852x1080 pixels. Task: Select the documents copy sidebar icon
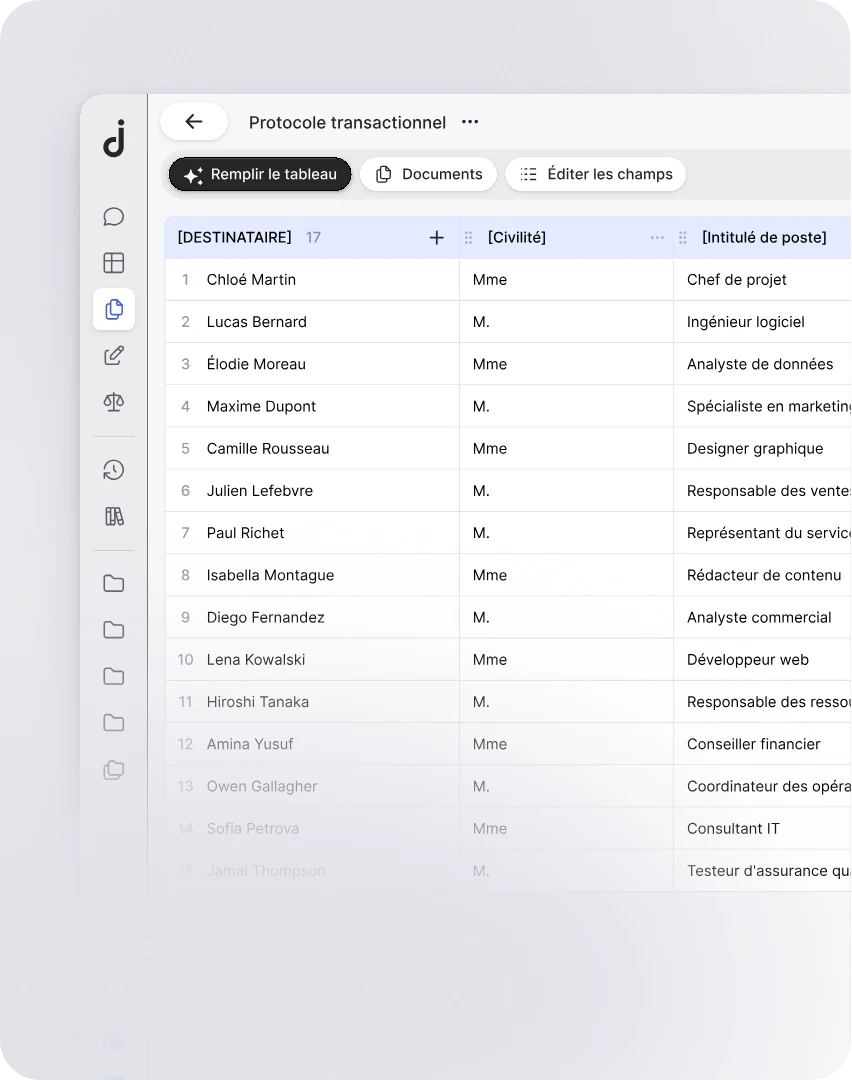tap(114, 309)
